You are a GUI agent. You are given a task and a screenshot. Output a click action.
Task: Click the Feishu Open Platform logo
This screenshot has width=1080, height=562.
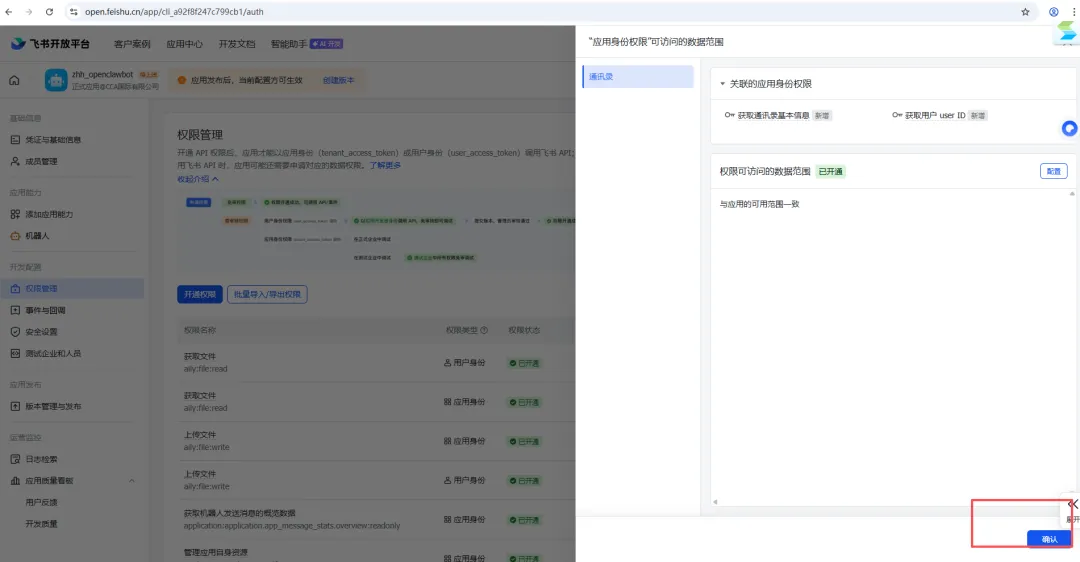click(x=50, y=43)
